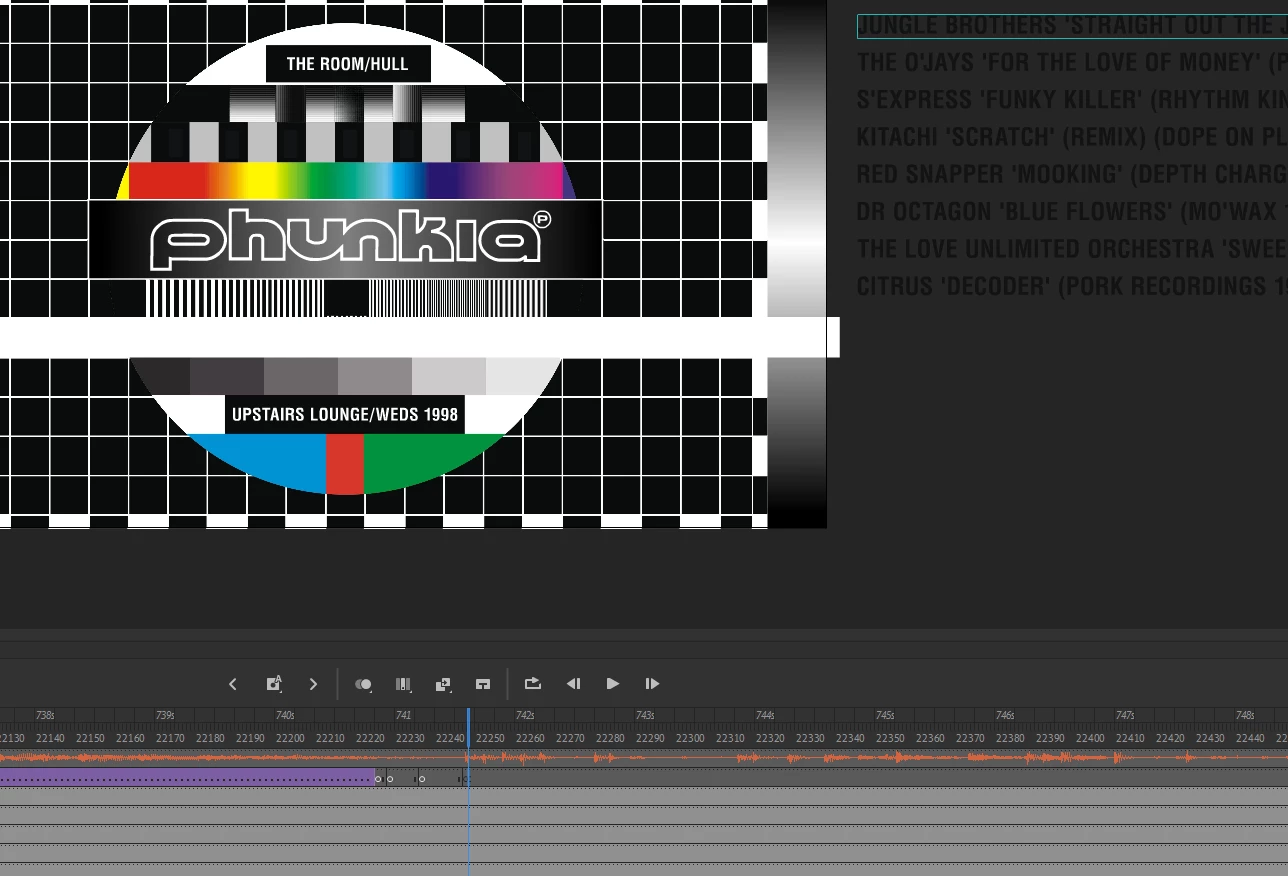Image resolution: width=1288 pixels, height=876 pixels.
Task: Jump to the 739s time mark
Action: 165,715
